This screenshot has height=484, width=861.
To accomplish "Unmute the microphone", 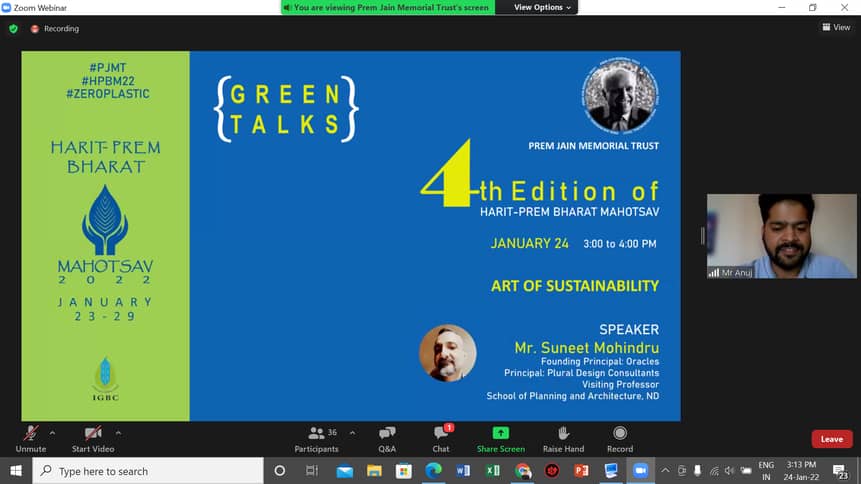I will click(31, 436).
